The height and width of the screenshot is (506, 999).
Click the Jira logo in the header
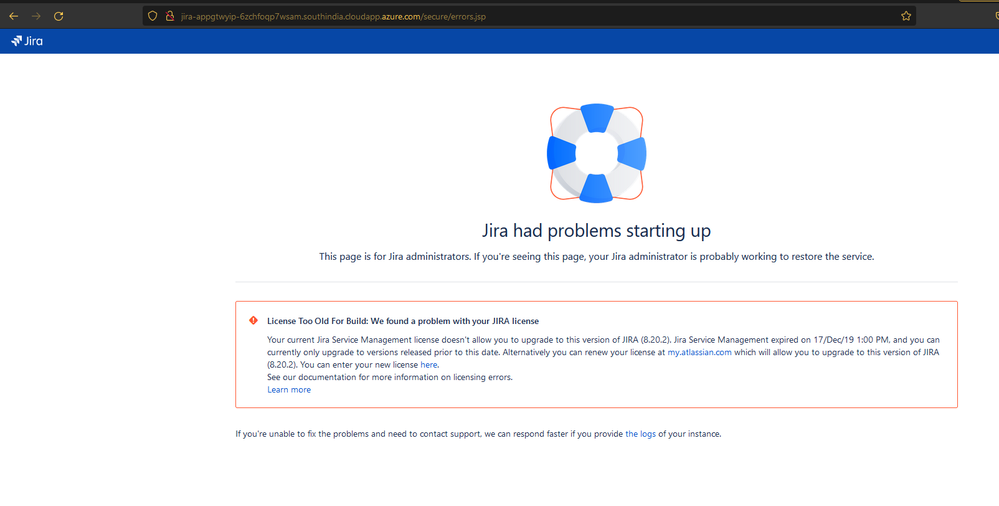pyautogui.click(x=27, y=41)
